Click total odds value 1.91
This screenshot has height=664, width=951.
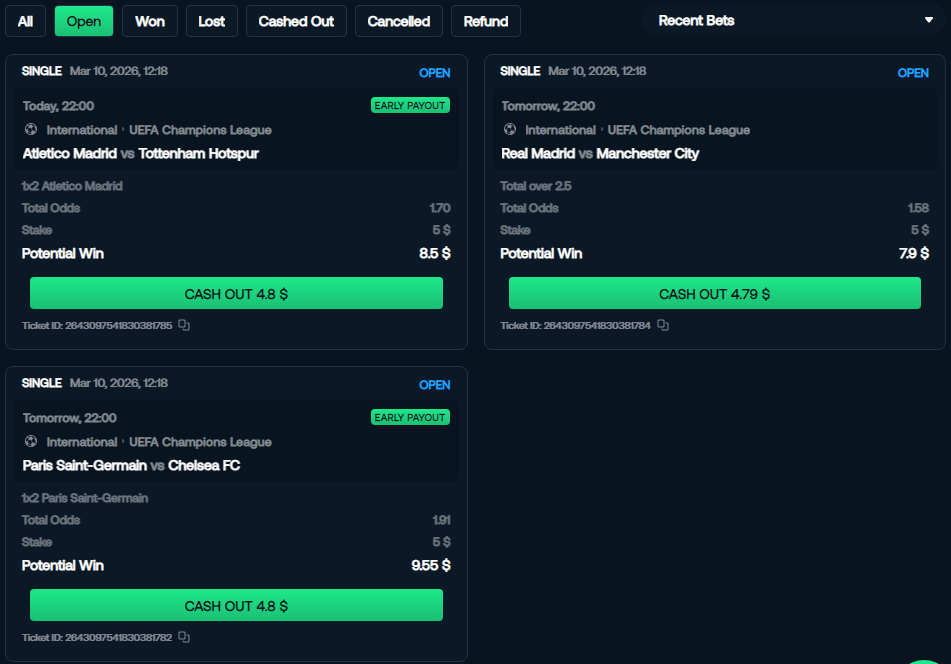pyautogui.click(x=441, y=520)
